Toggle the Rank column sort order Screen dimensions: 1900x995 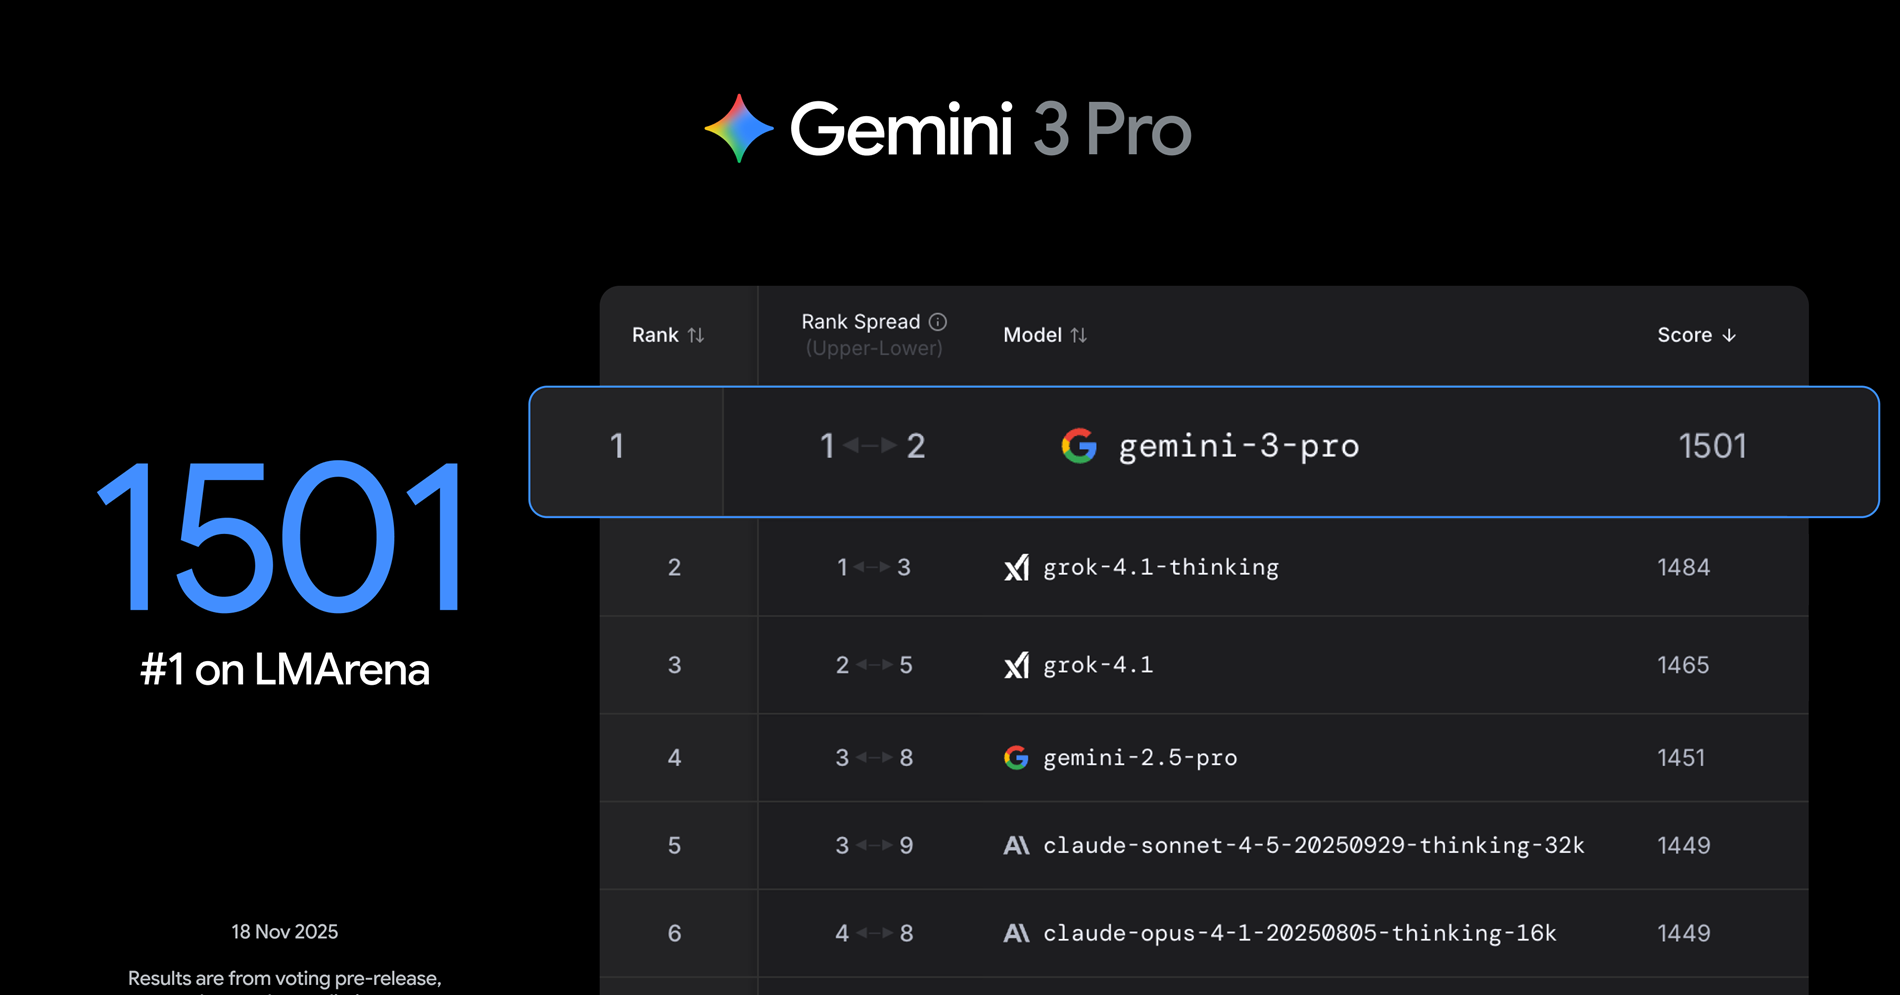click(x=696, y=335)
